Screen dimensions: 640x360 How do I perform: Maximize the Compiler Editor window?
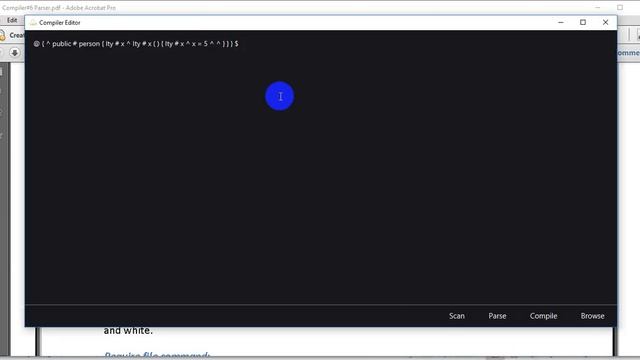[583, 22]
